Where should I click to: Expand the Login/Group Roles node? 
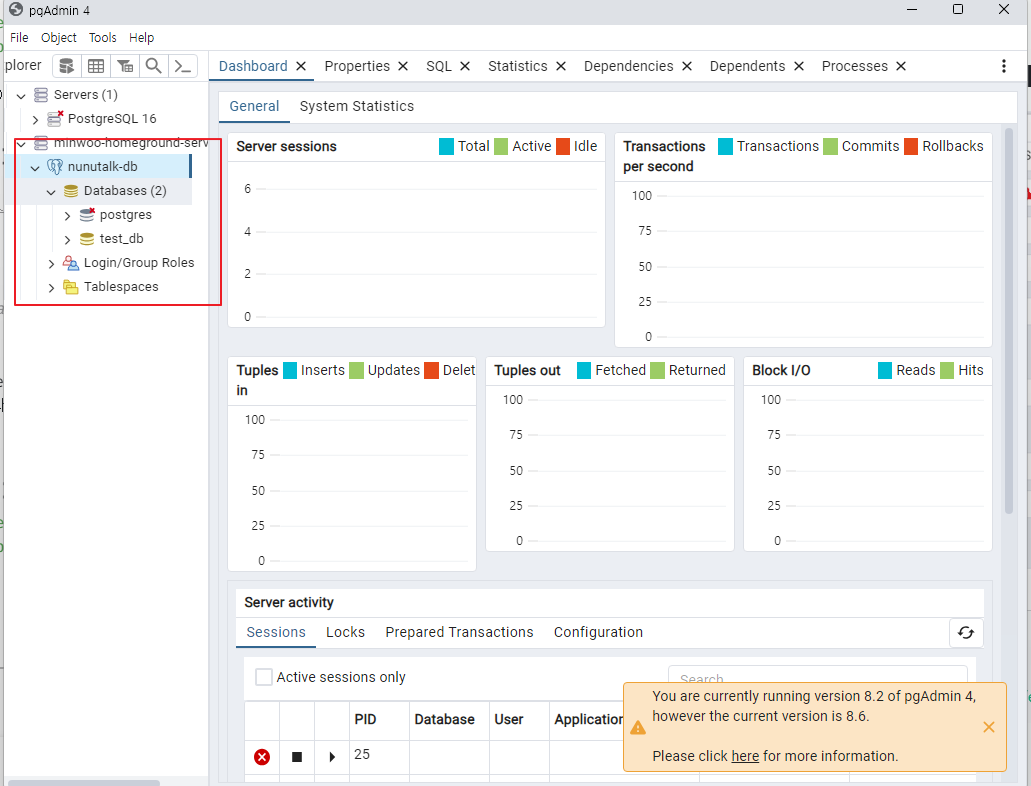click(x=51, y=264)
